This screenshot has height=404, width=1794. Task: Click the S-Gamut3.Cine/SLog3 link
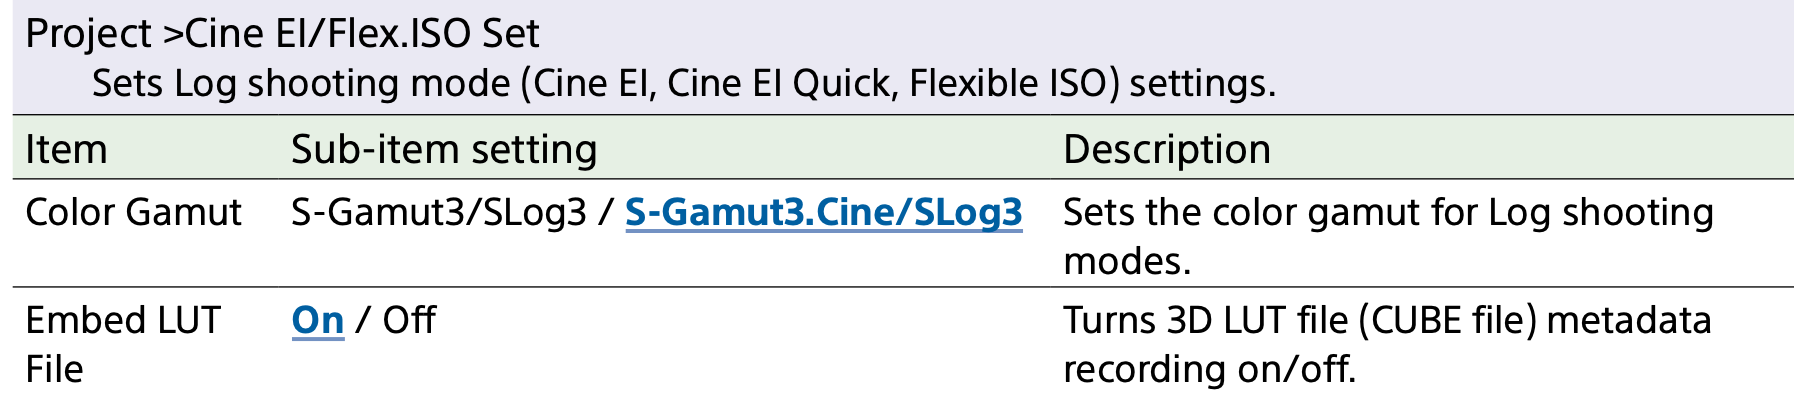[823, 213]
